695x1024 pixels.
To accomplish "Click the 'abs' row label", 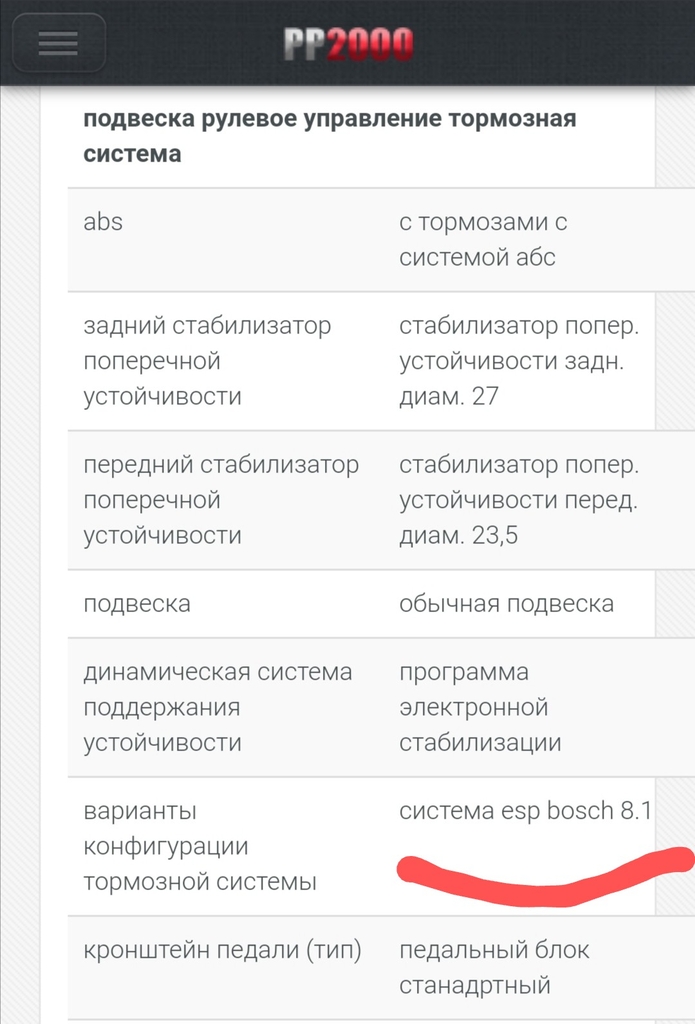I will 103,222.
